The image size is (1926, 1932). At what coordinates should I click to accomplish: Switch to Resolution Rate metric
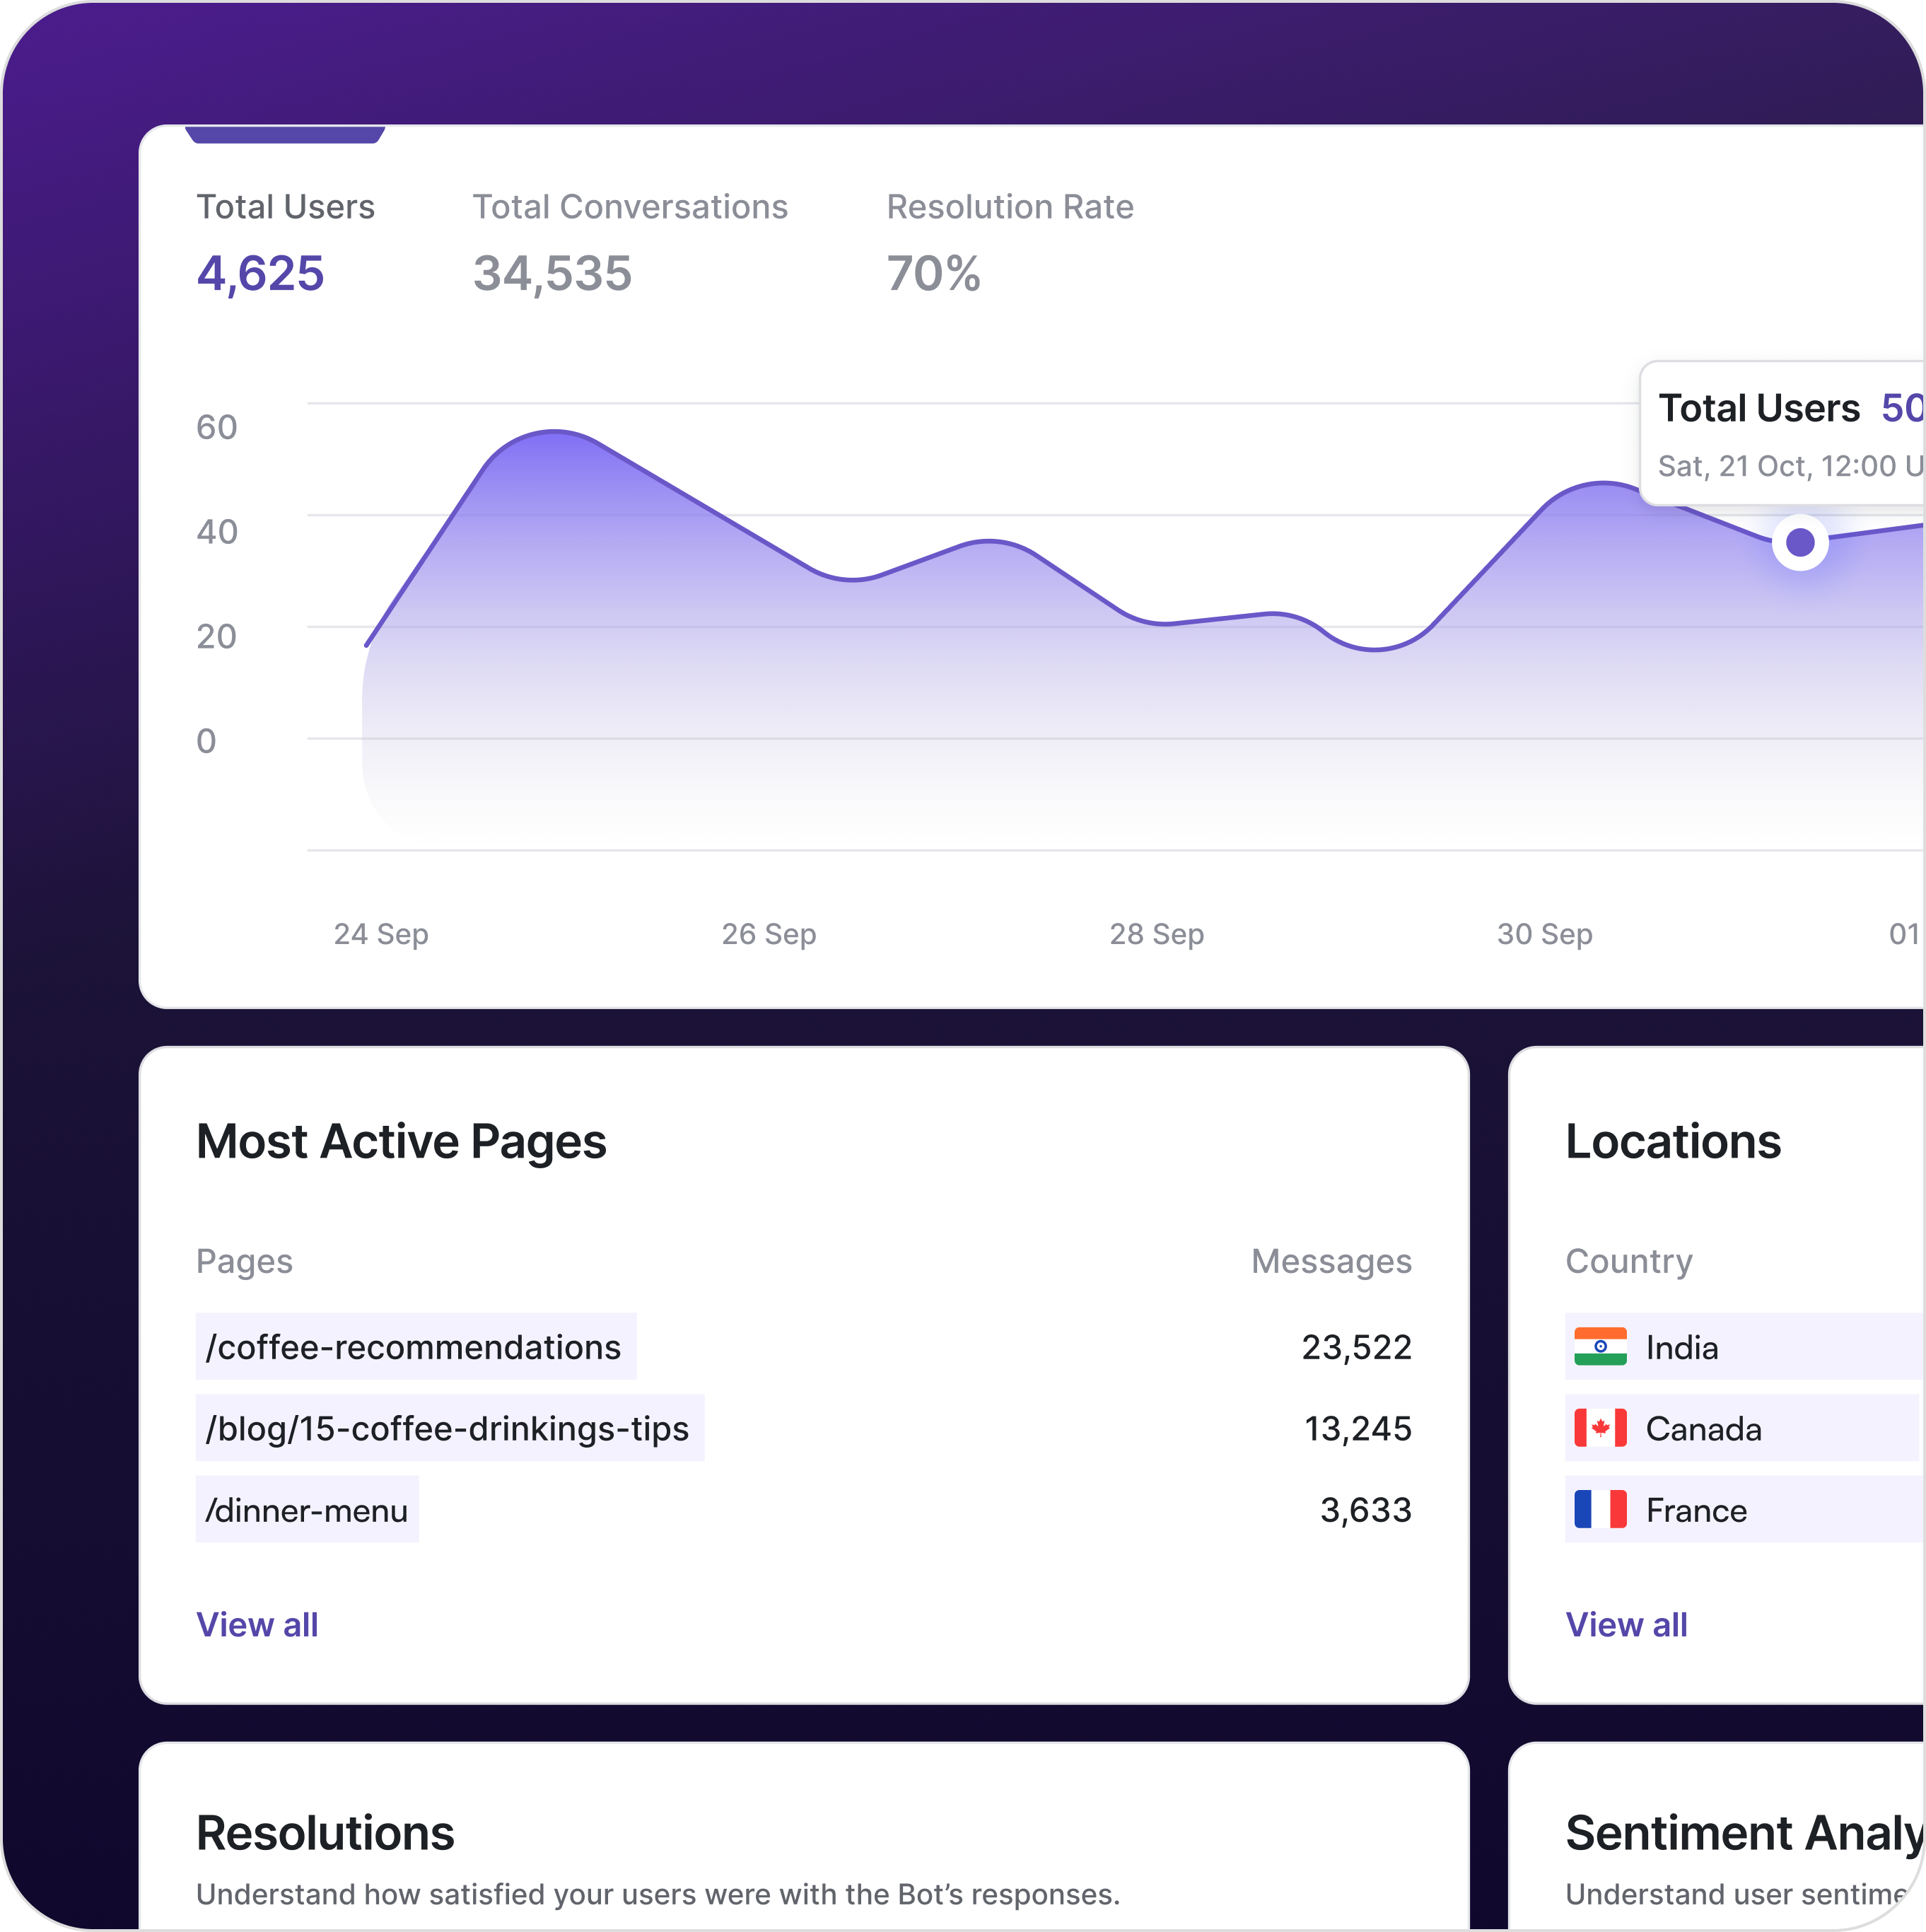pos(1009,207)
